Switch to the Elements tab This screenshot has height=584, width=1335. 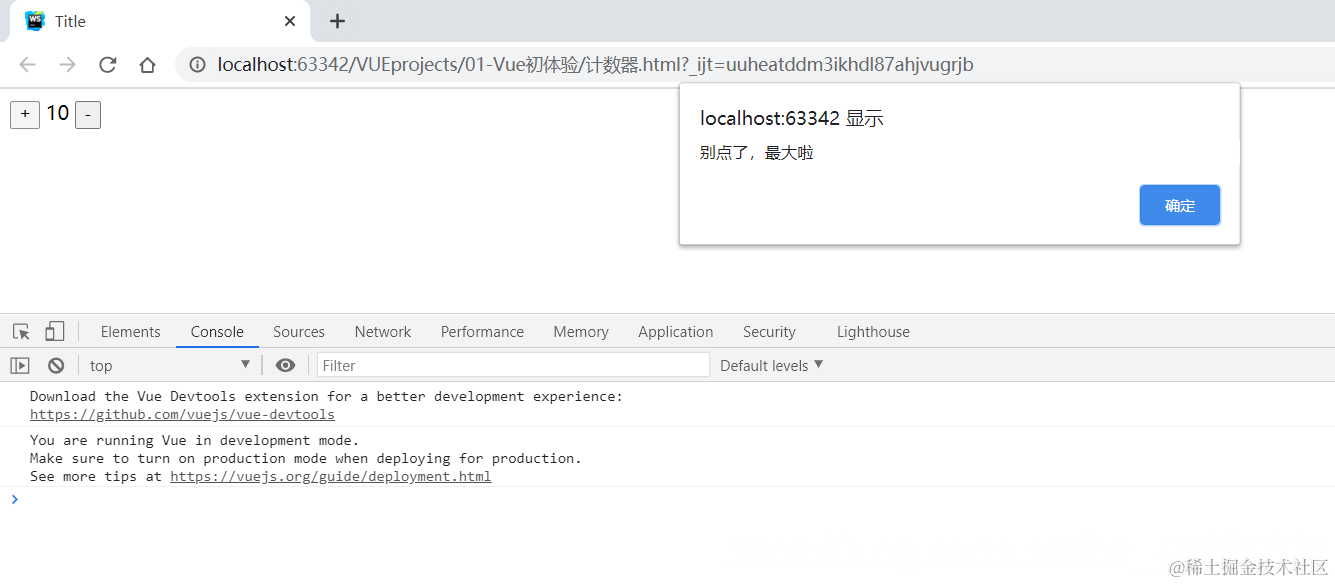(x=130, y=332)
